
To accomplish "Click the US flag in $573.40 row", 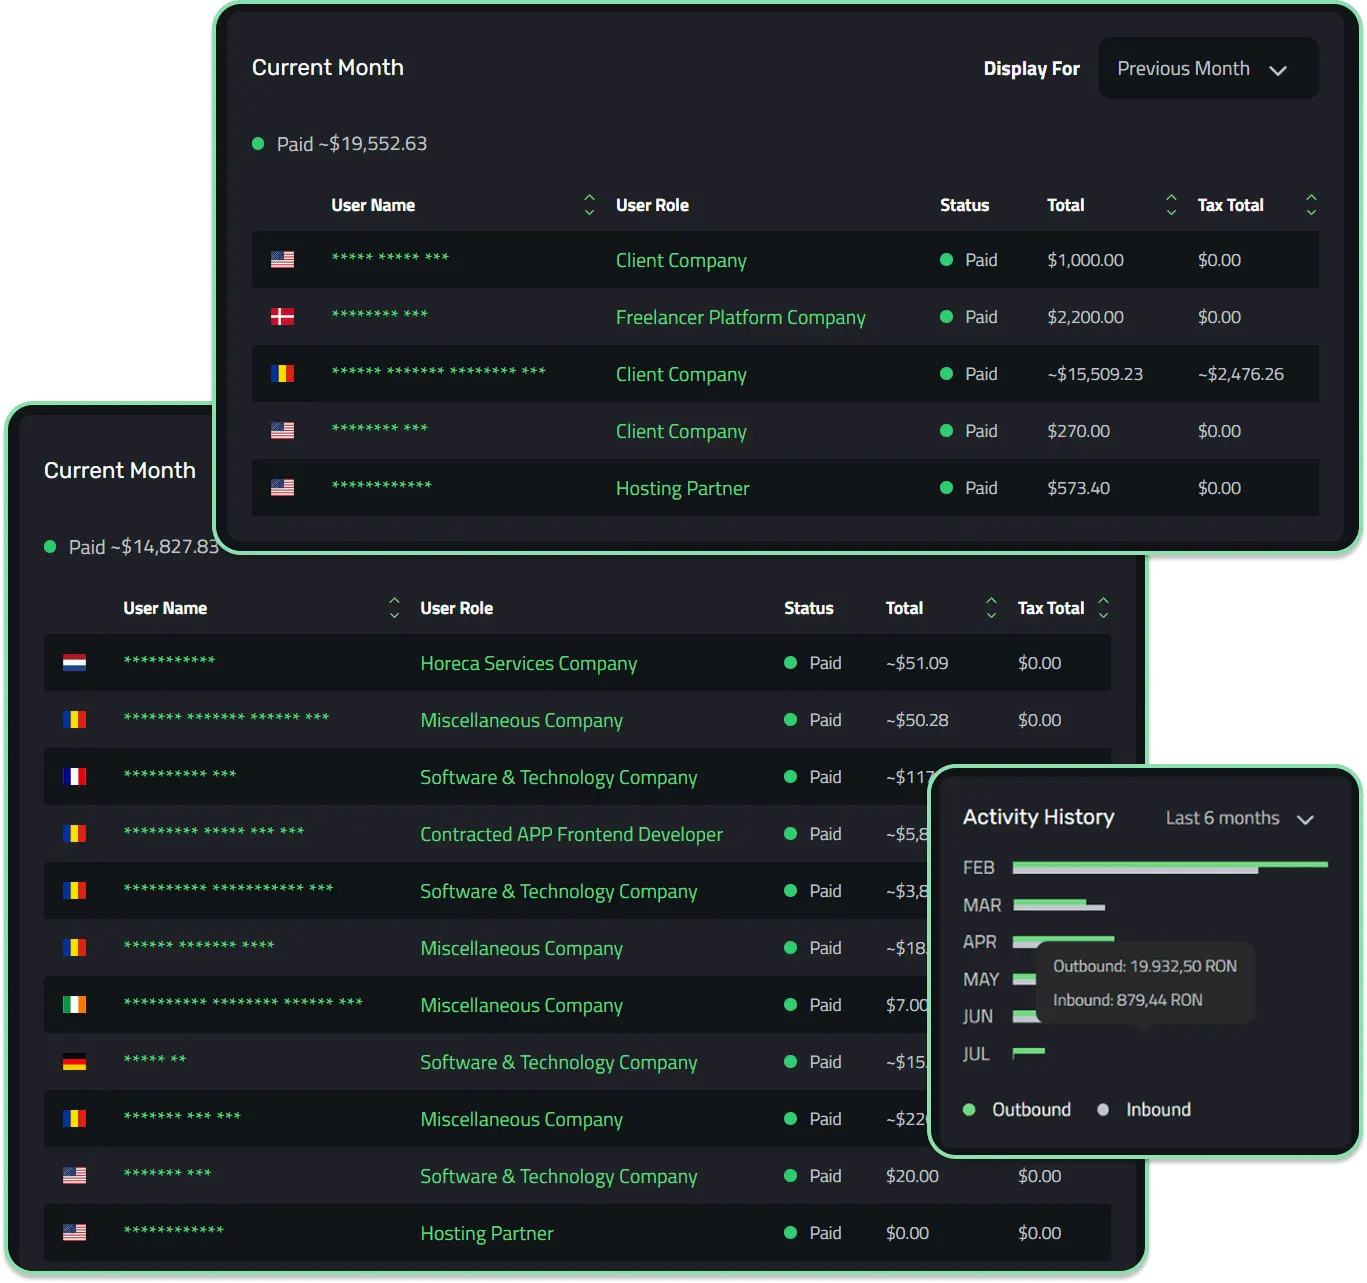I will [282, 488].
